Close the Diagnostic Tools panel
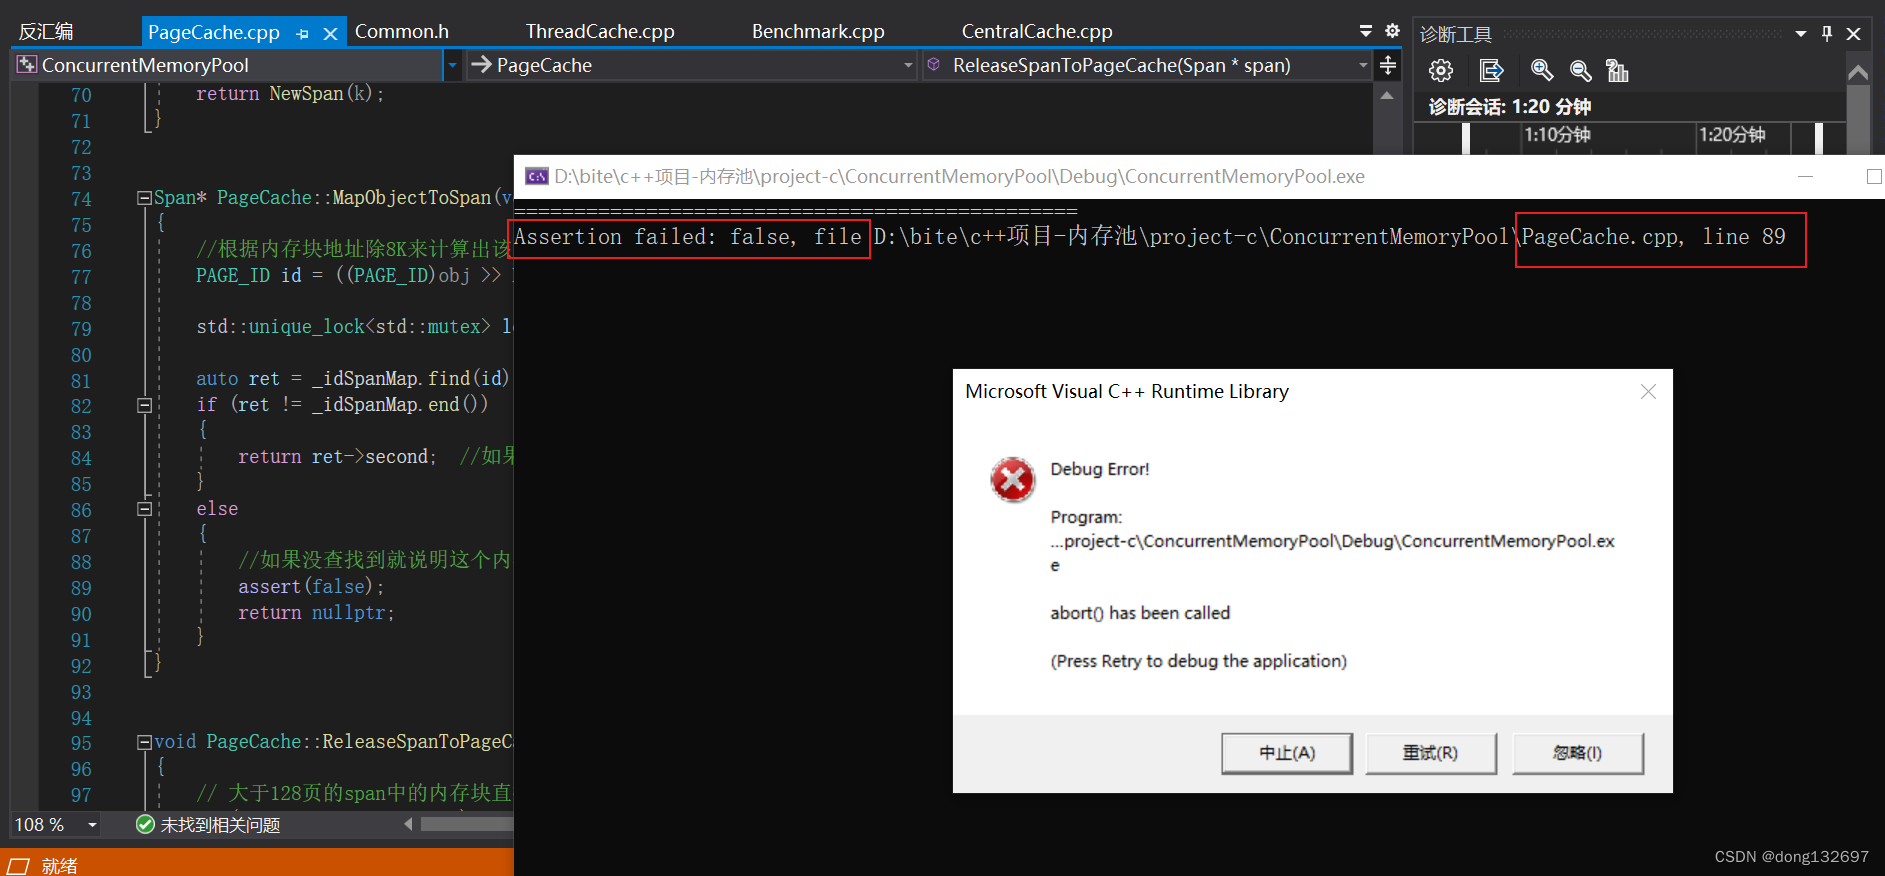The height and width of the screenshot is (876, 1885). click(x=1853, y=33)
